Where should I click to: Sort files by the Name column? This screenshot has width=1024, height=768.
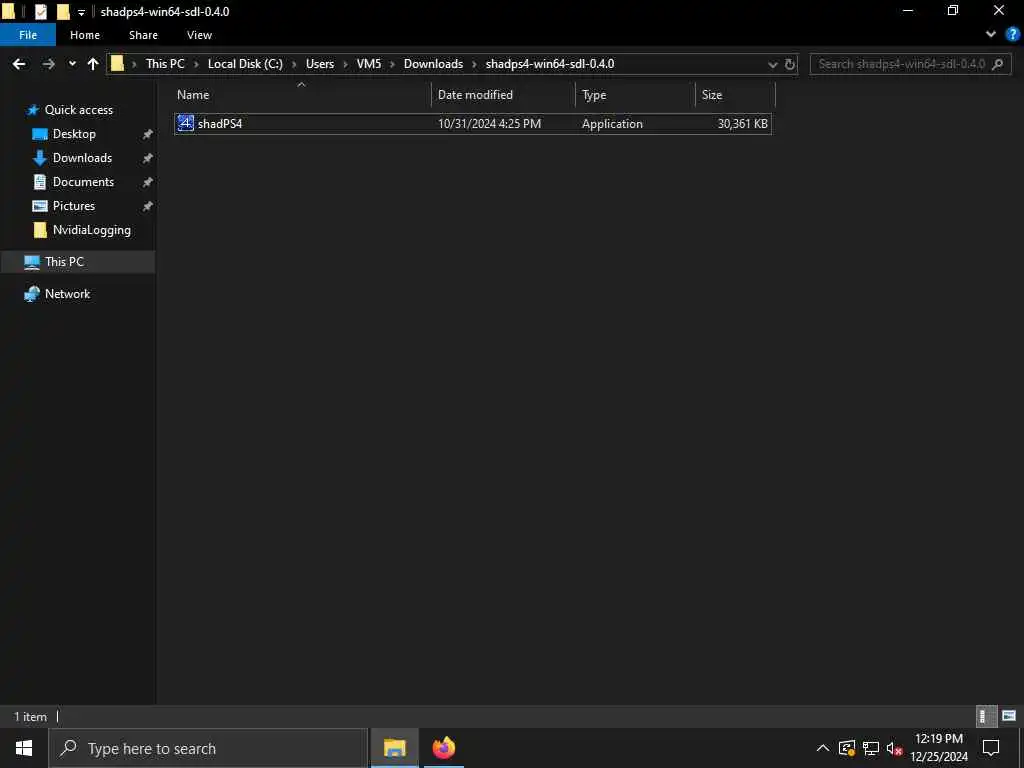pos(301,95)
